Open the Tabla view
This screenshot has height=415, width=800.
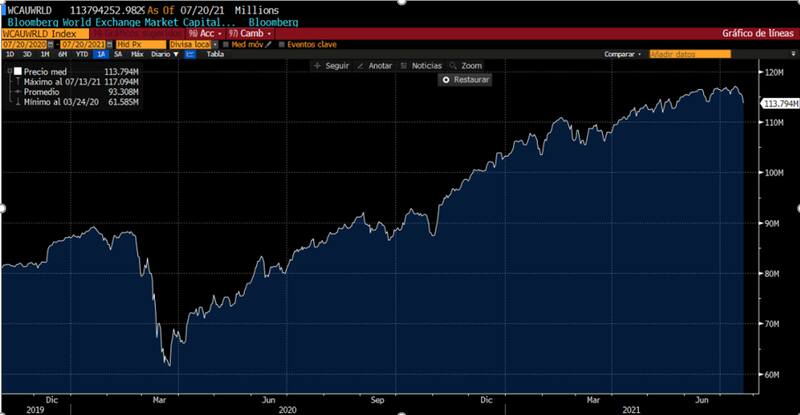[x=216, y=54]
